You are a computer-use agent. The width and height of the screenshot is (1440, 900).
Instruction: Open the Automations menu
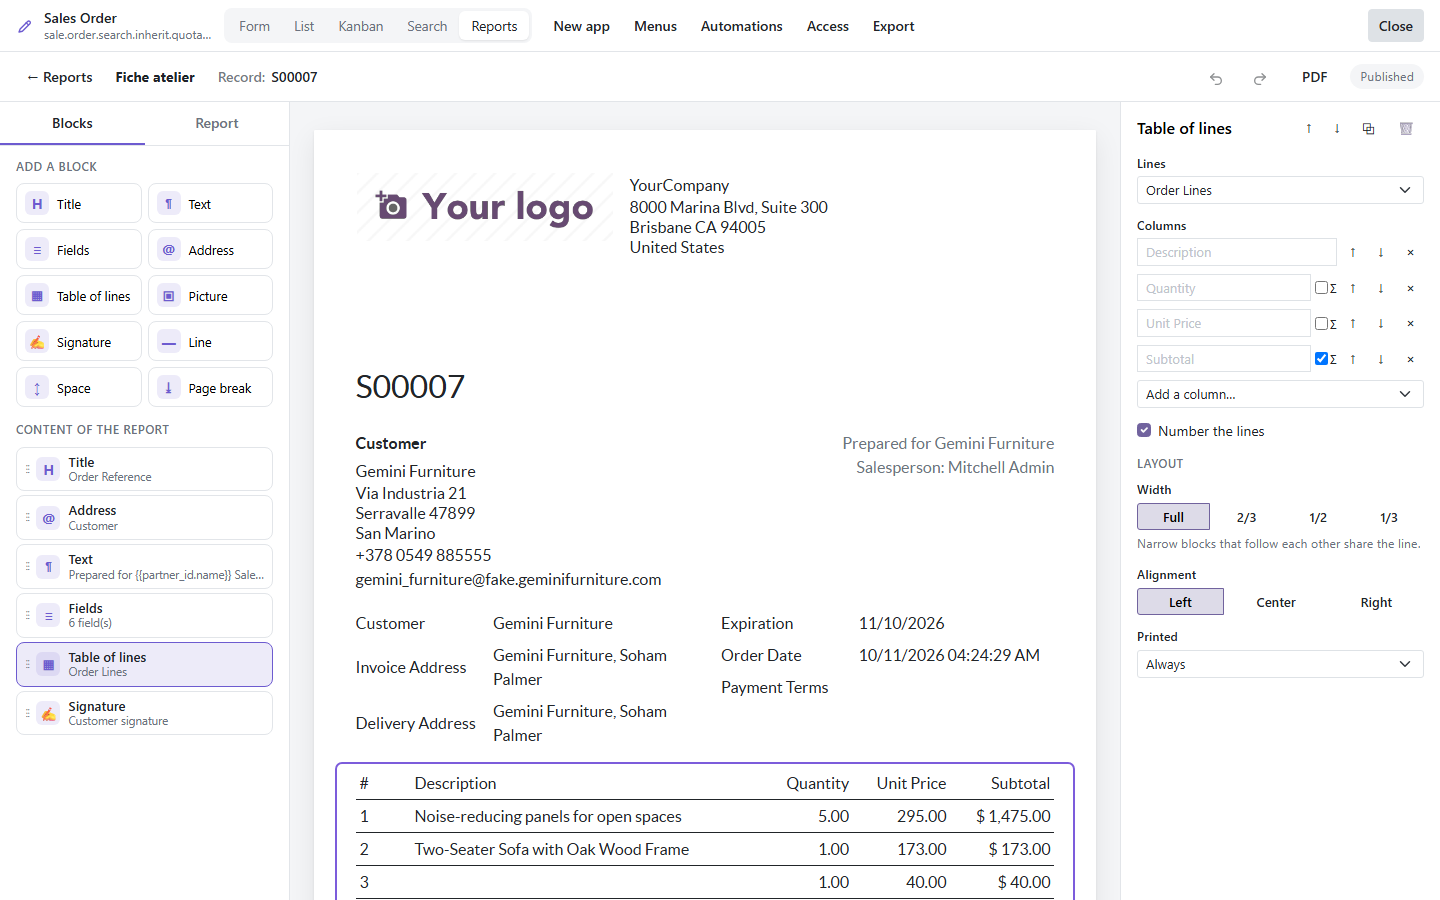742,26
